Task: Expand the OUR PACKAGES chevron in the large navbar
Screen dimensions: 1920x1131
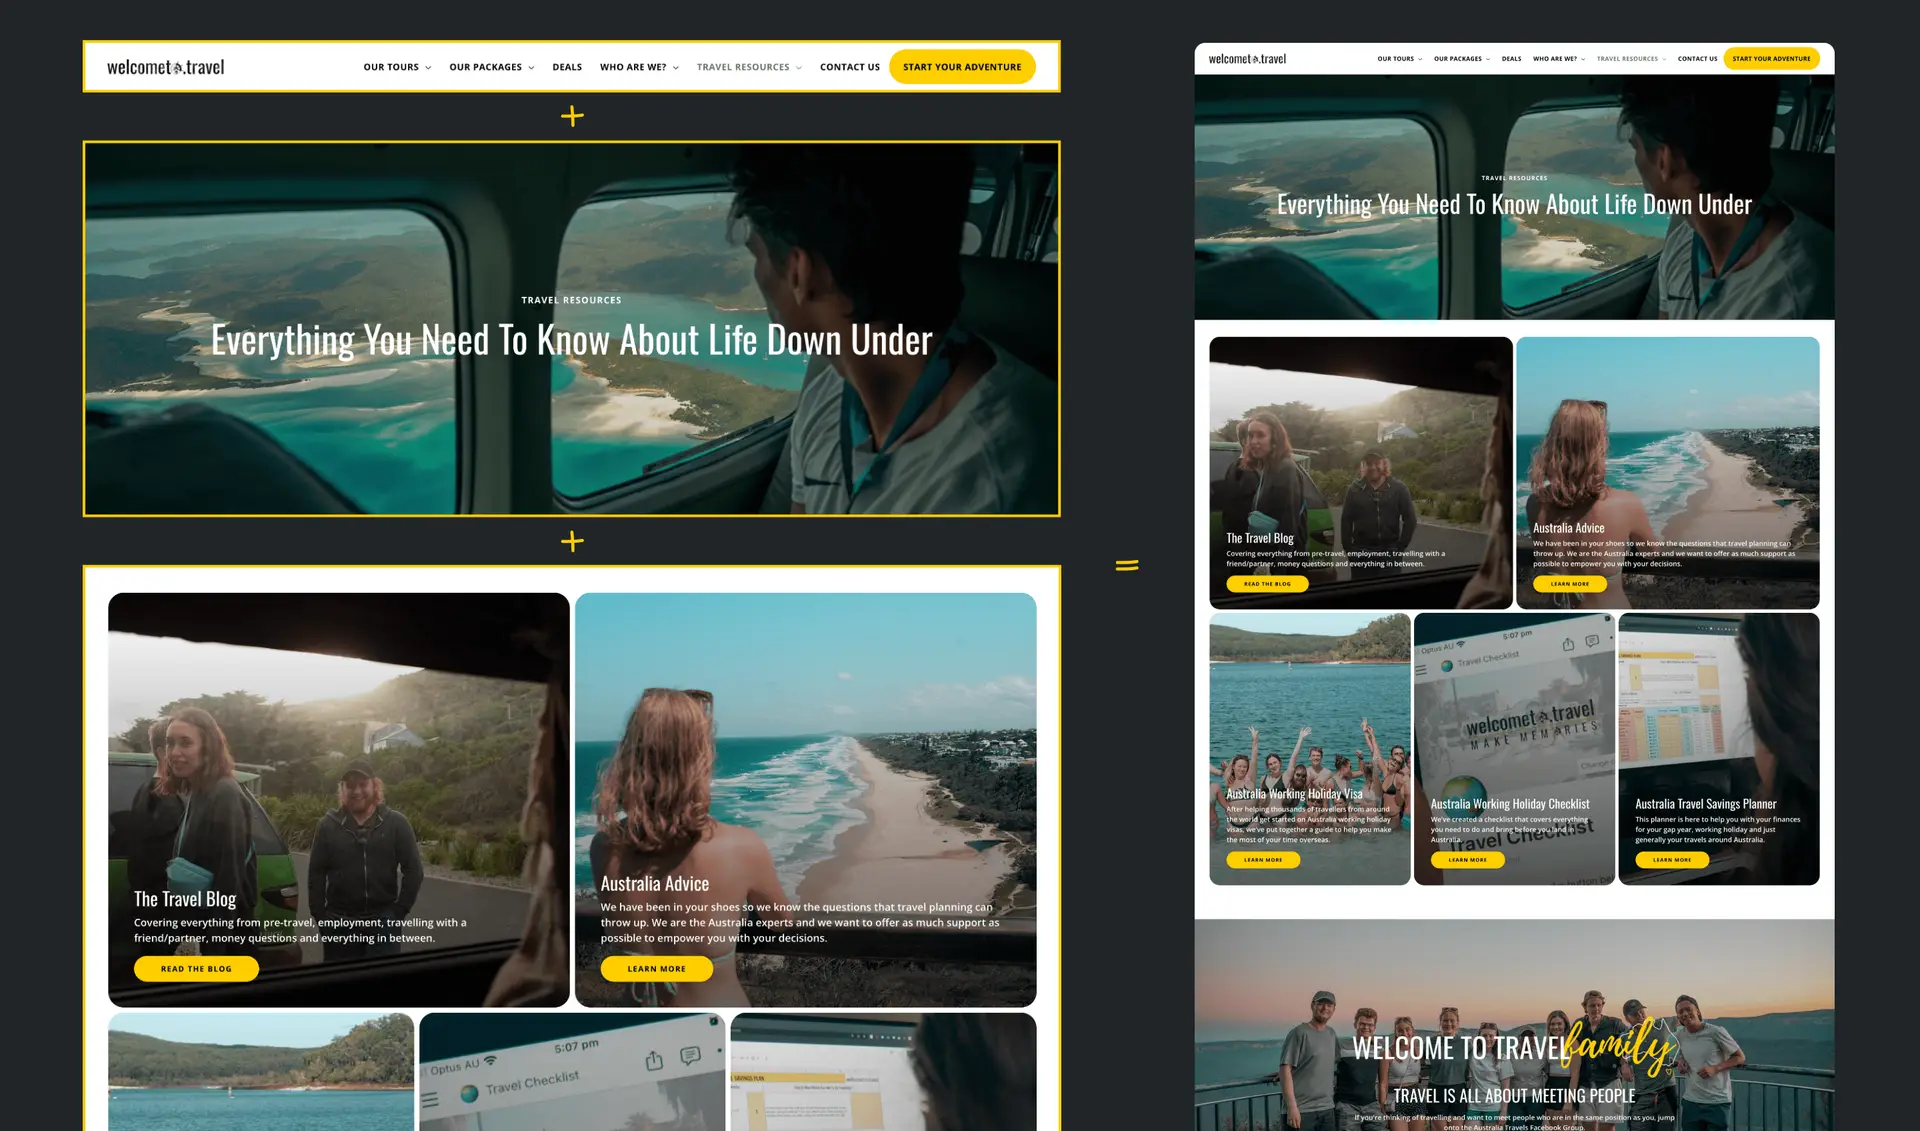Action: [x=531, y=68]
